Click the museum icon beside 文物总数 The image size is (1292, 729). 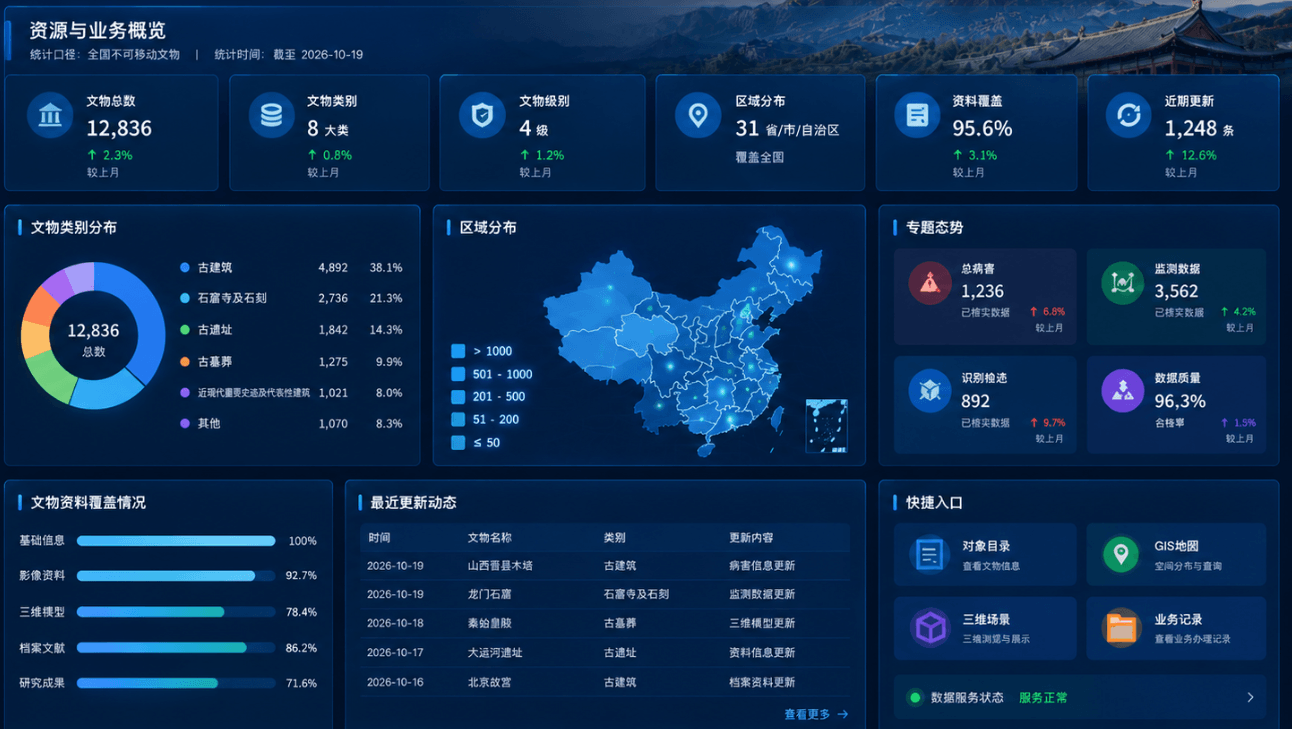click(50, 116)
